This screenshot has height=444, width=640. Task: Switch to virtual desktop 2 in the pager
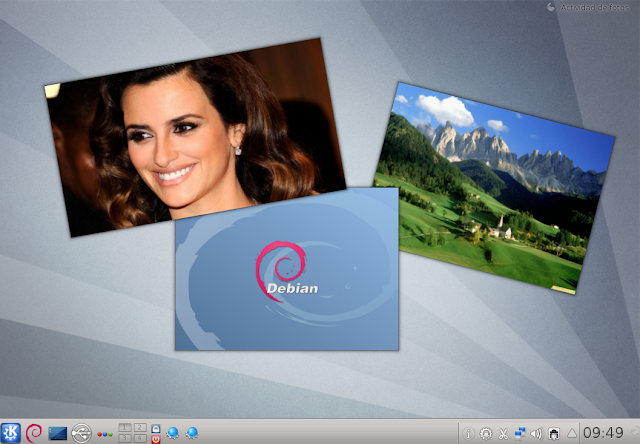(140, 427)
